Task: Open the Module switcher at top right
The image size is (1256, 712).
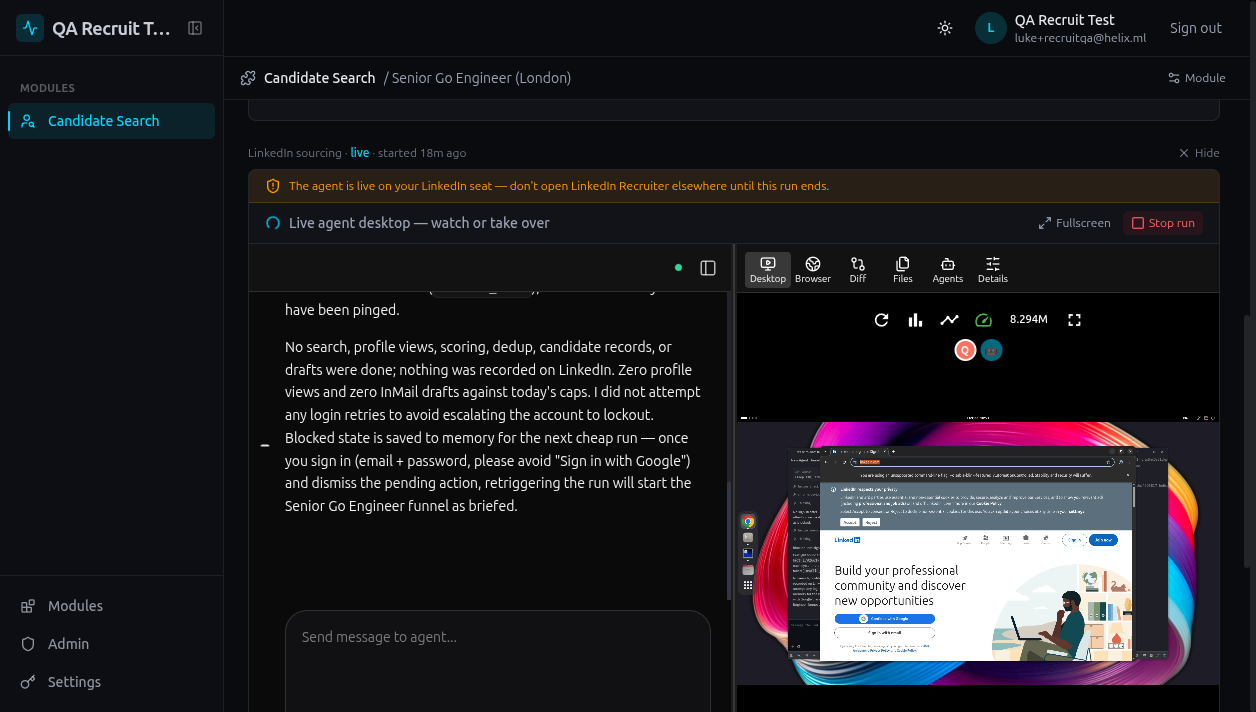Action: (1197, 78)
